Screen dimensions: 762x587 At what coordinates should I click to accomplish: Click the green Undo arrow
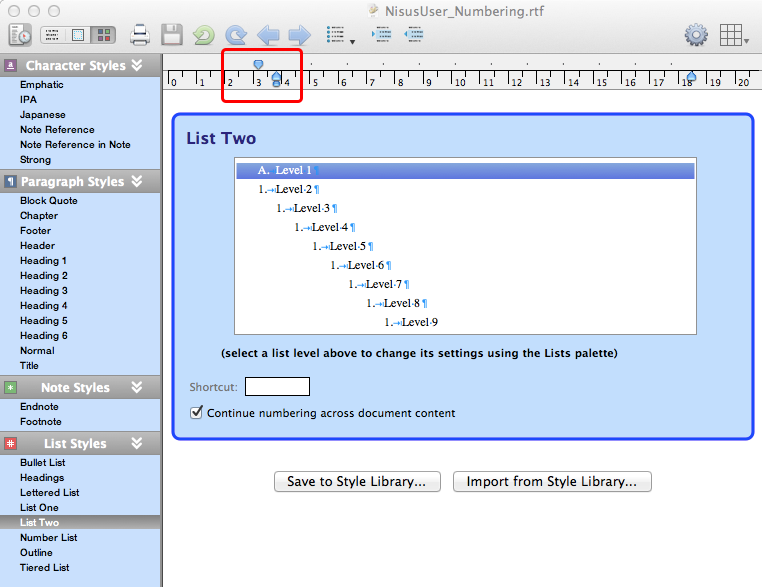click(204, 35)
